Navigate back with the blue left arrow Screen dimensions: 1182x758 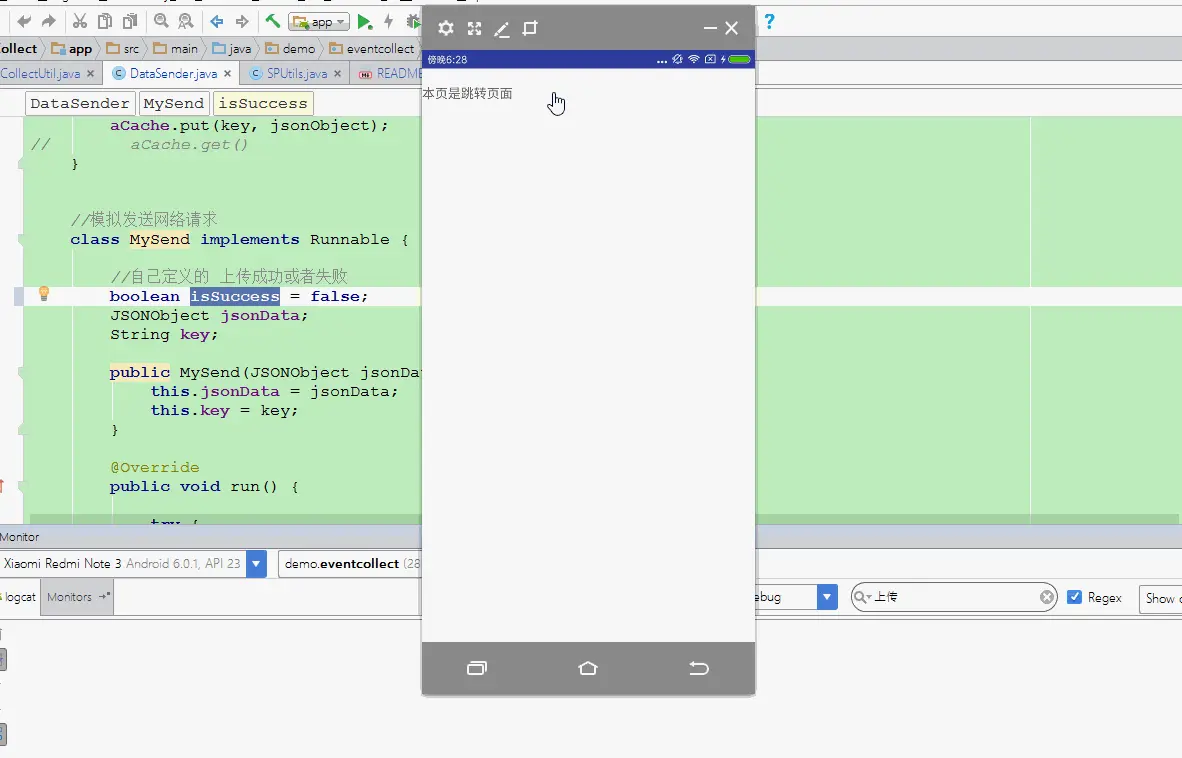pyautogui.click(x=217, y=22)
